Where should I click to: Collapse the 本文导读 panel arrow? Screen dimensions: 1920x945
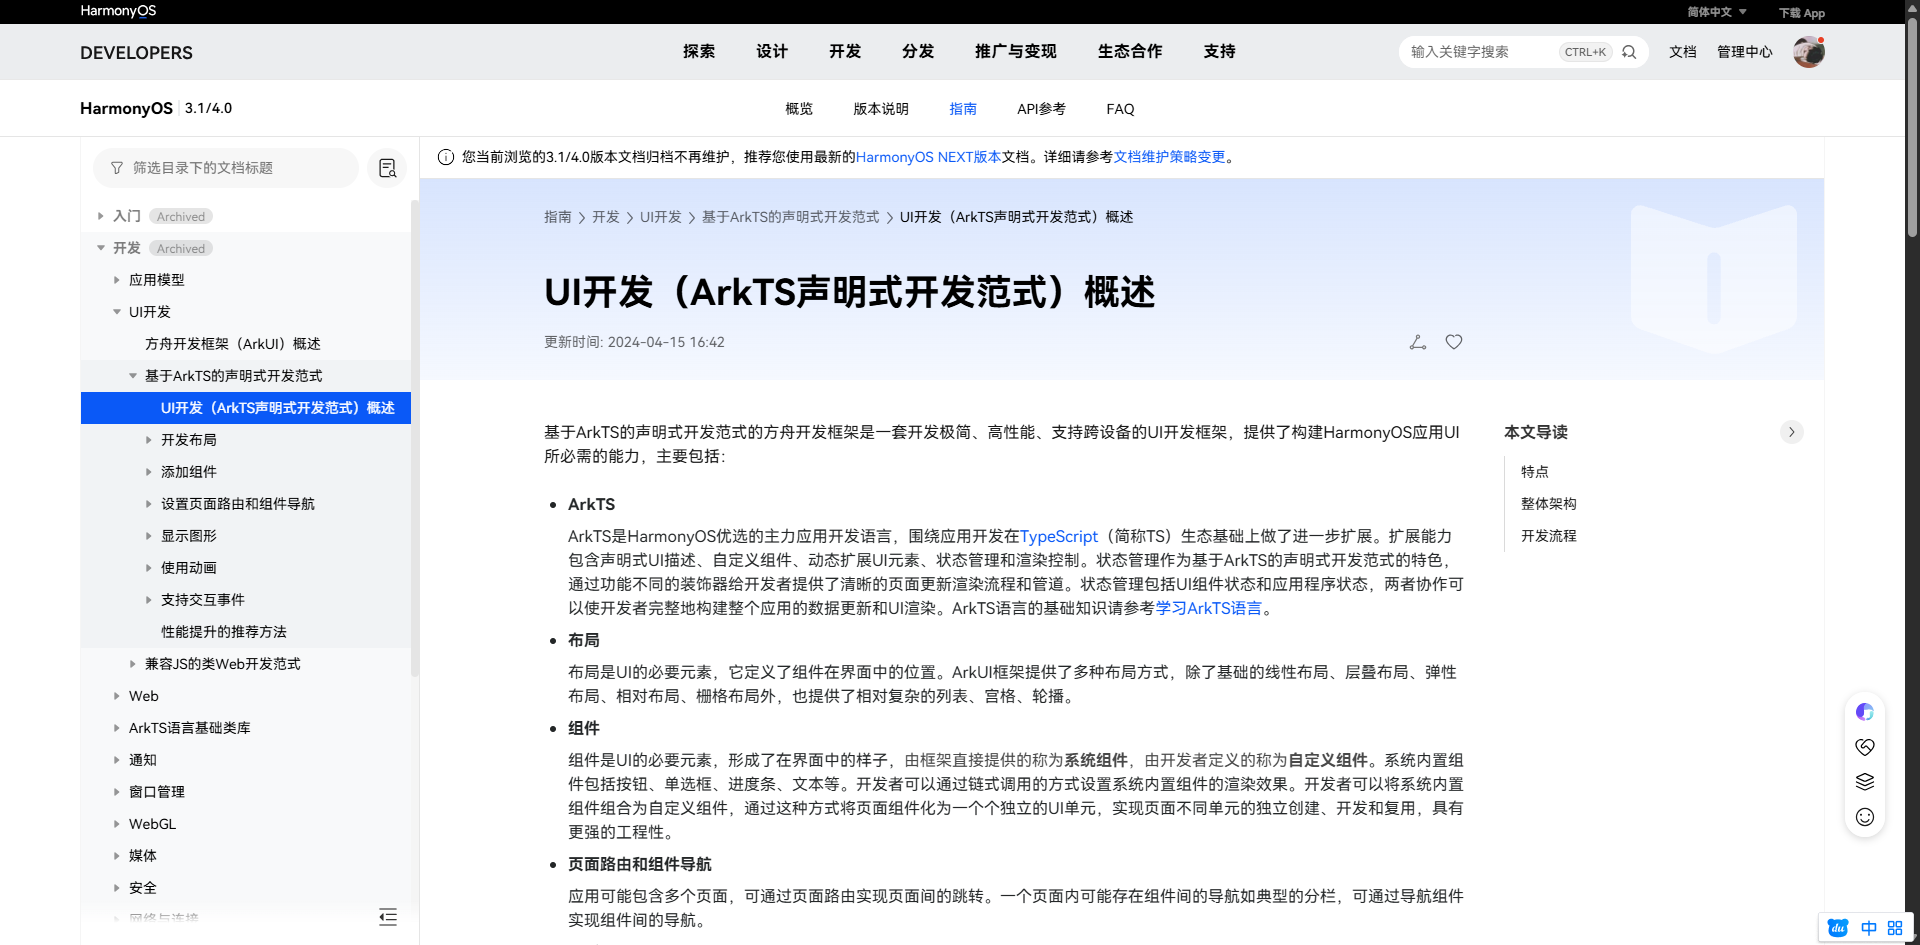tap(1792, 432)
